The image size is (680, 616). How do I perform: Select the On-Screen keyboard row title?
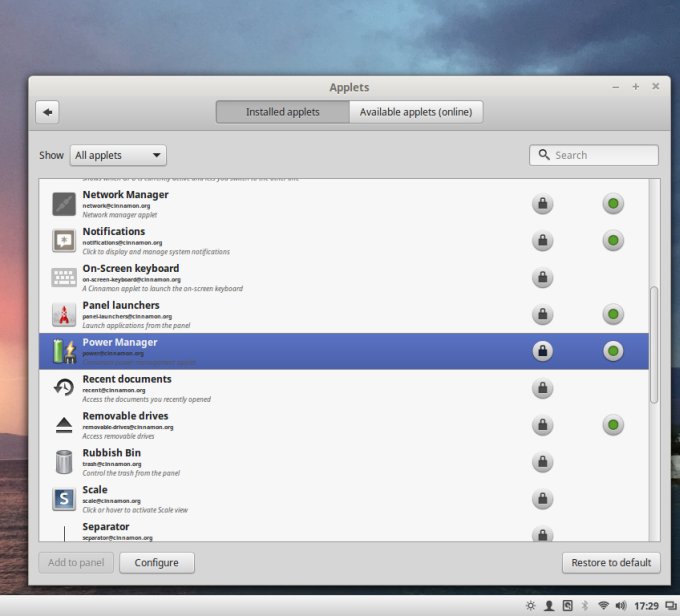[131, 268]
